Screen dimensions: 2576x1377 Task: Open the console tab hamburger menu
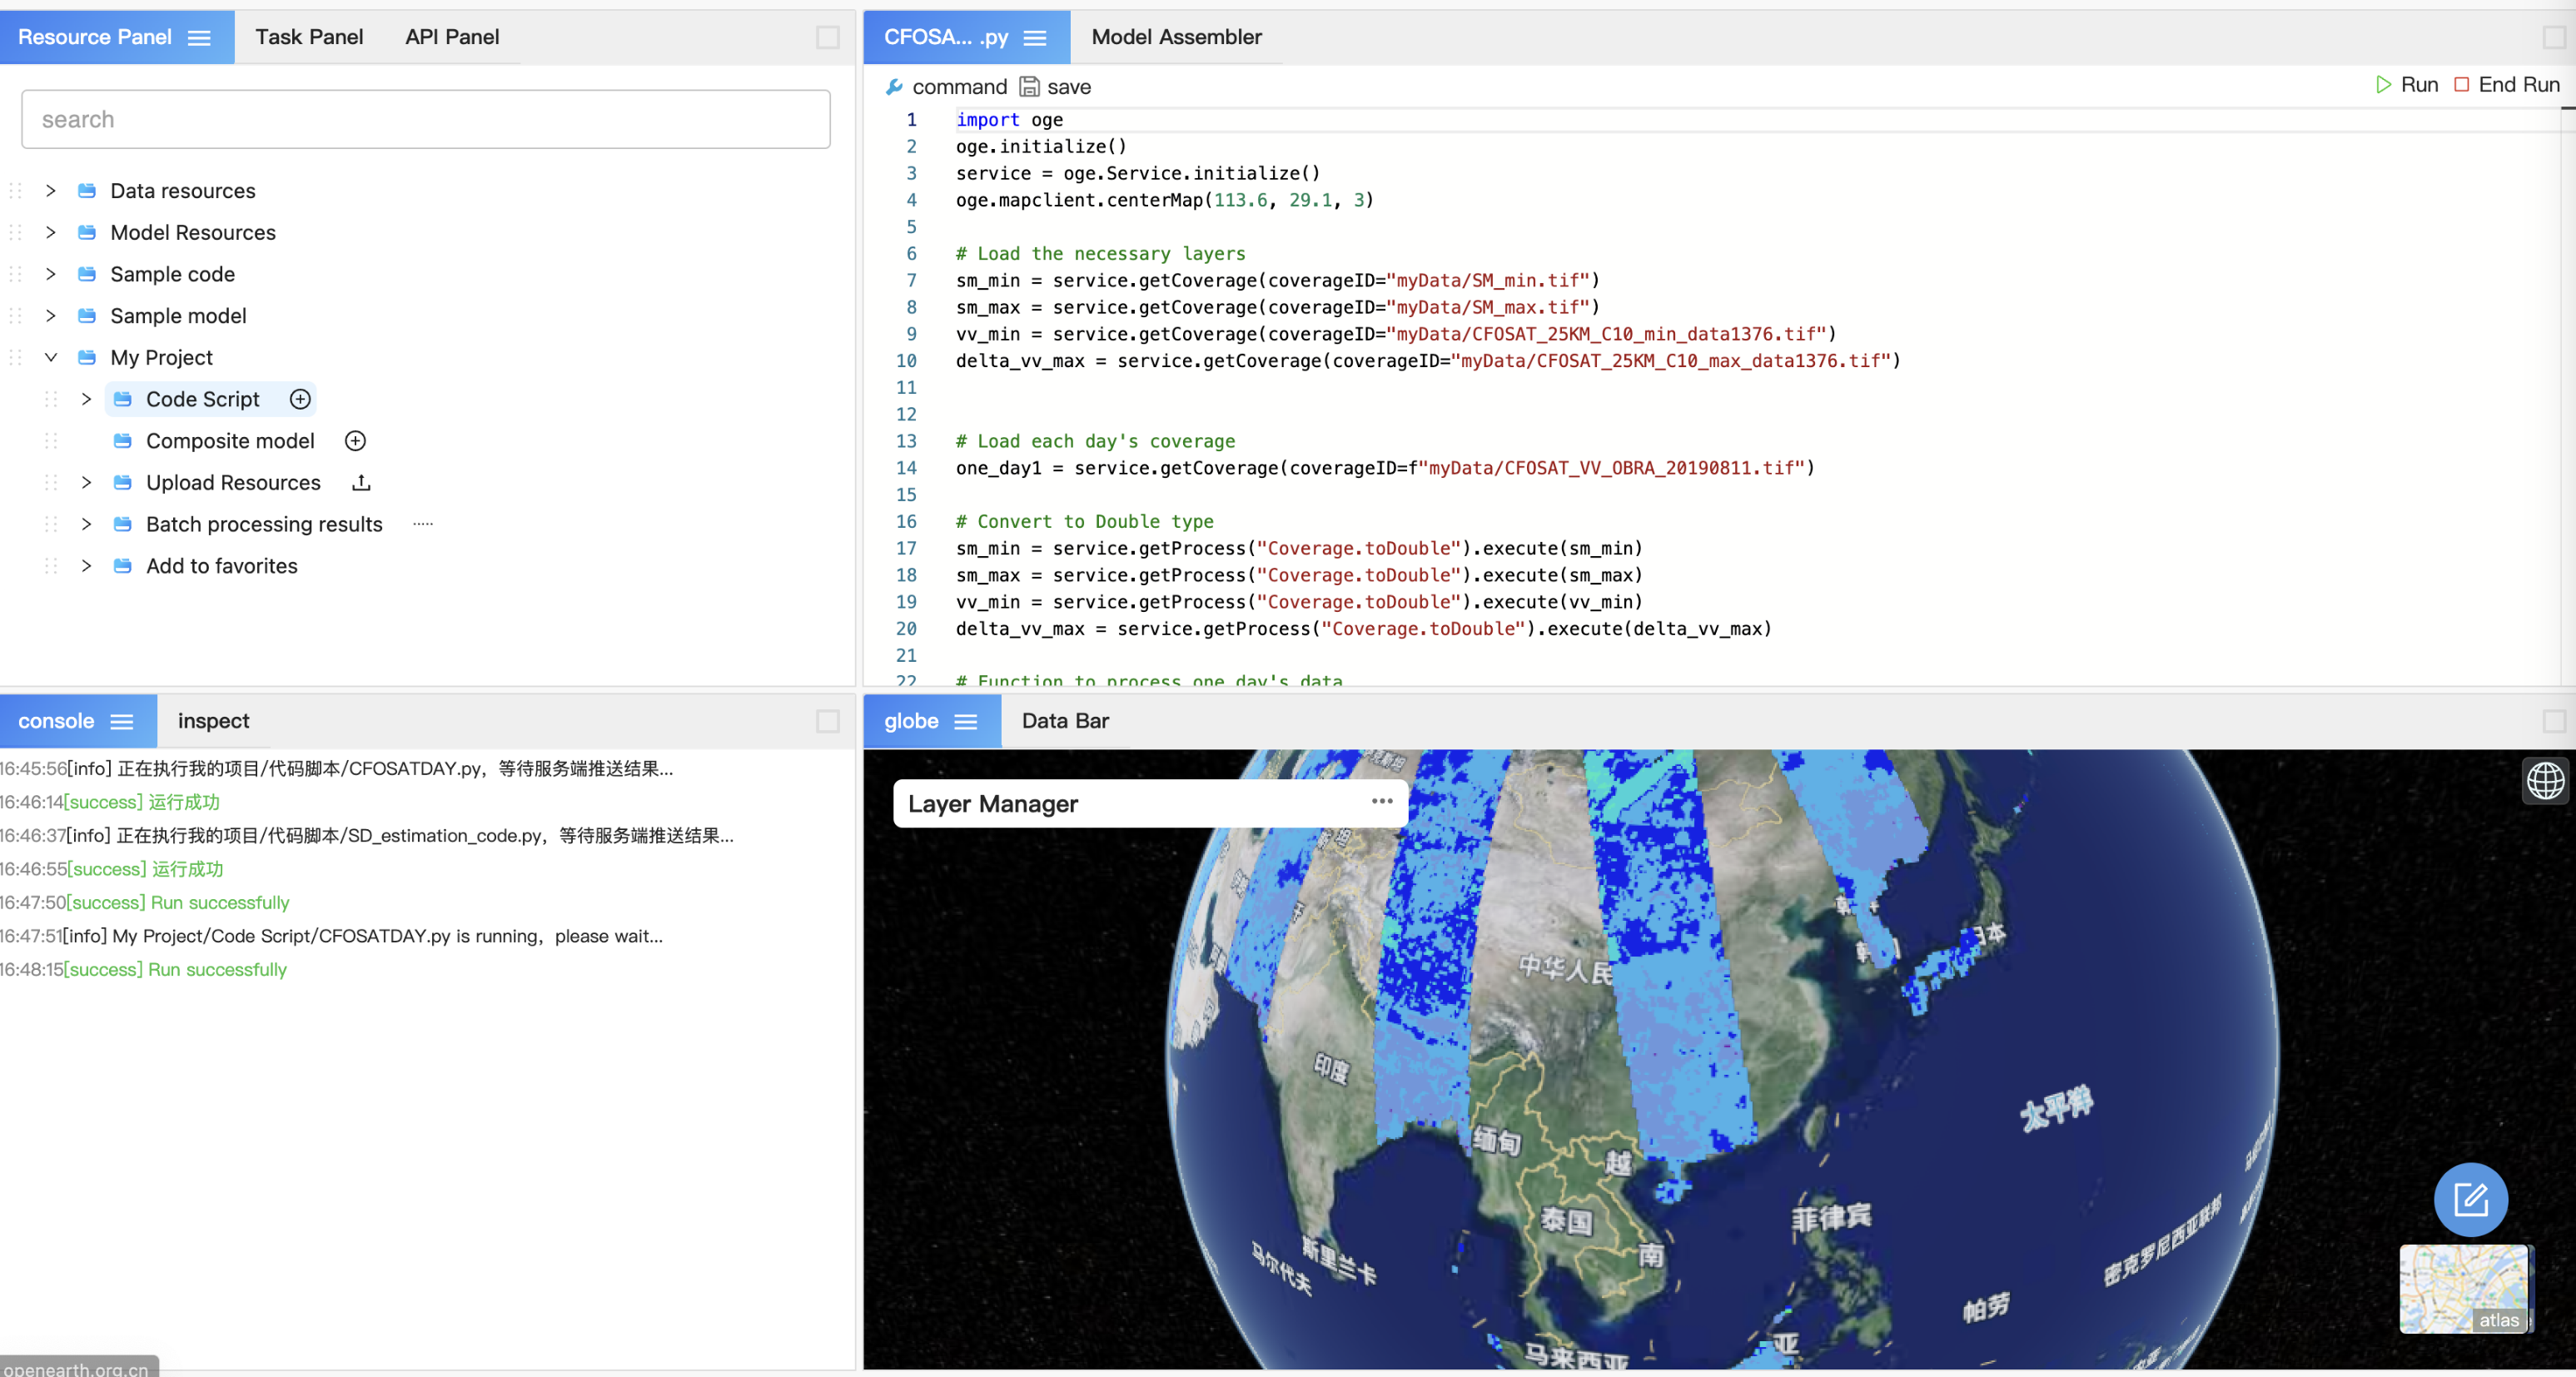pos(122,722)
